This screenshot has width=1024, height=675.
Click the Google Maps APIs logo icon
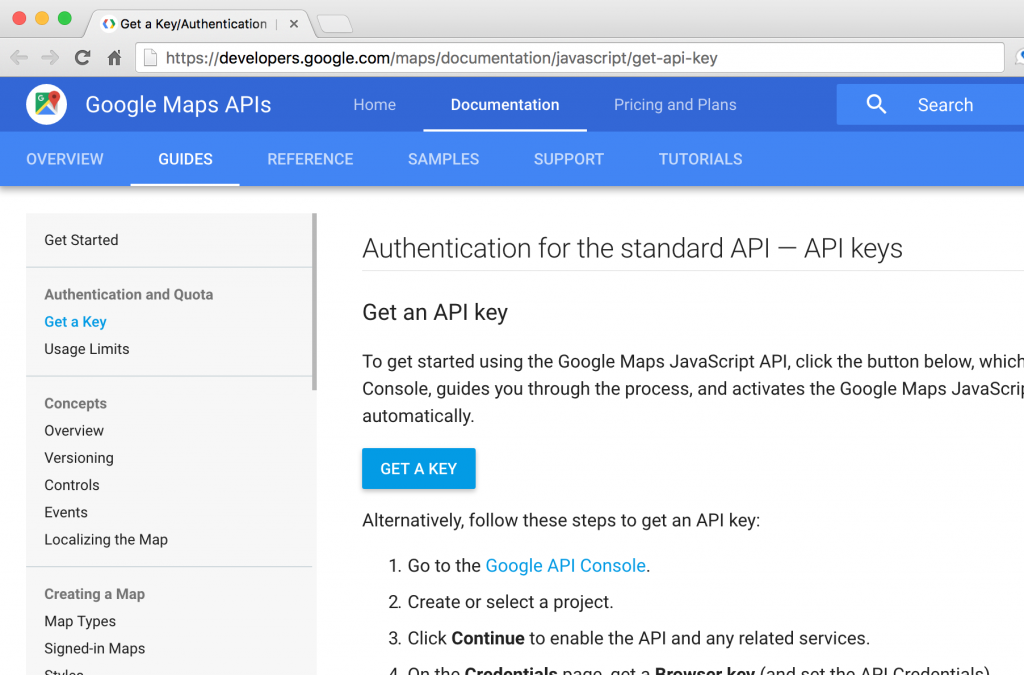(x=46, y=105)
